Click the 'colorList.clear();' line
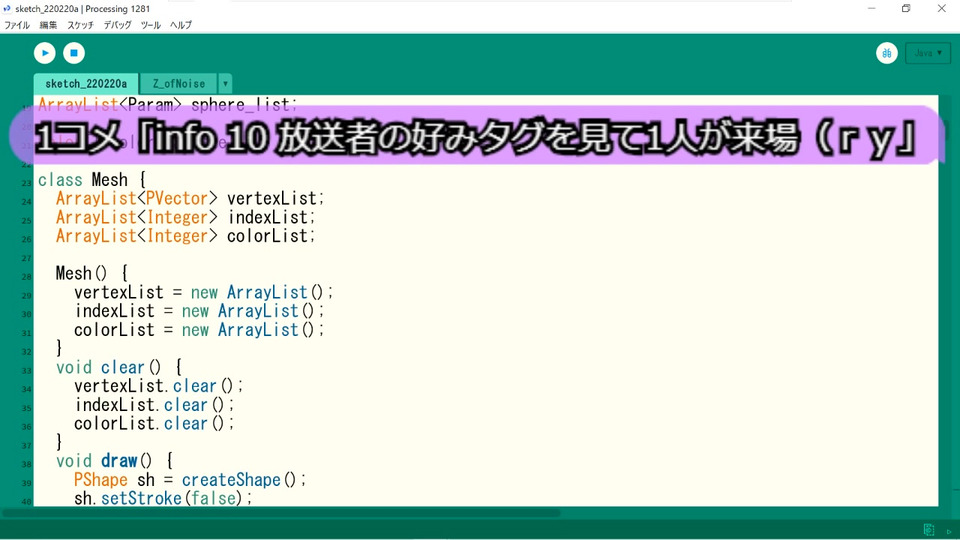 (x=154, y=424)
